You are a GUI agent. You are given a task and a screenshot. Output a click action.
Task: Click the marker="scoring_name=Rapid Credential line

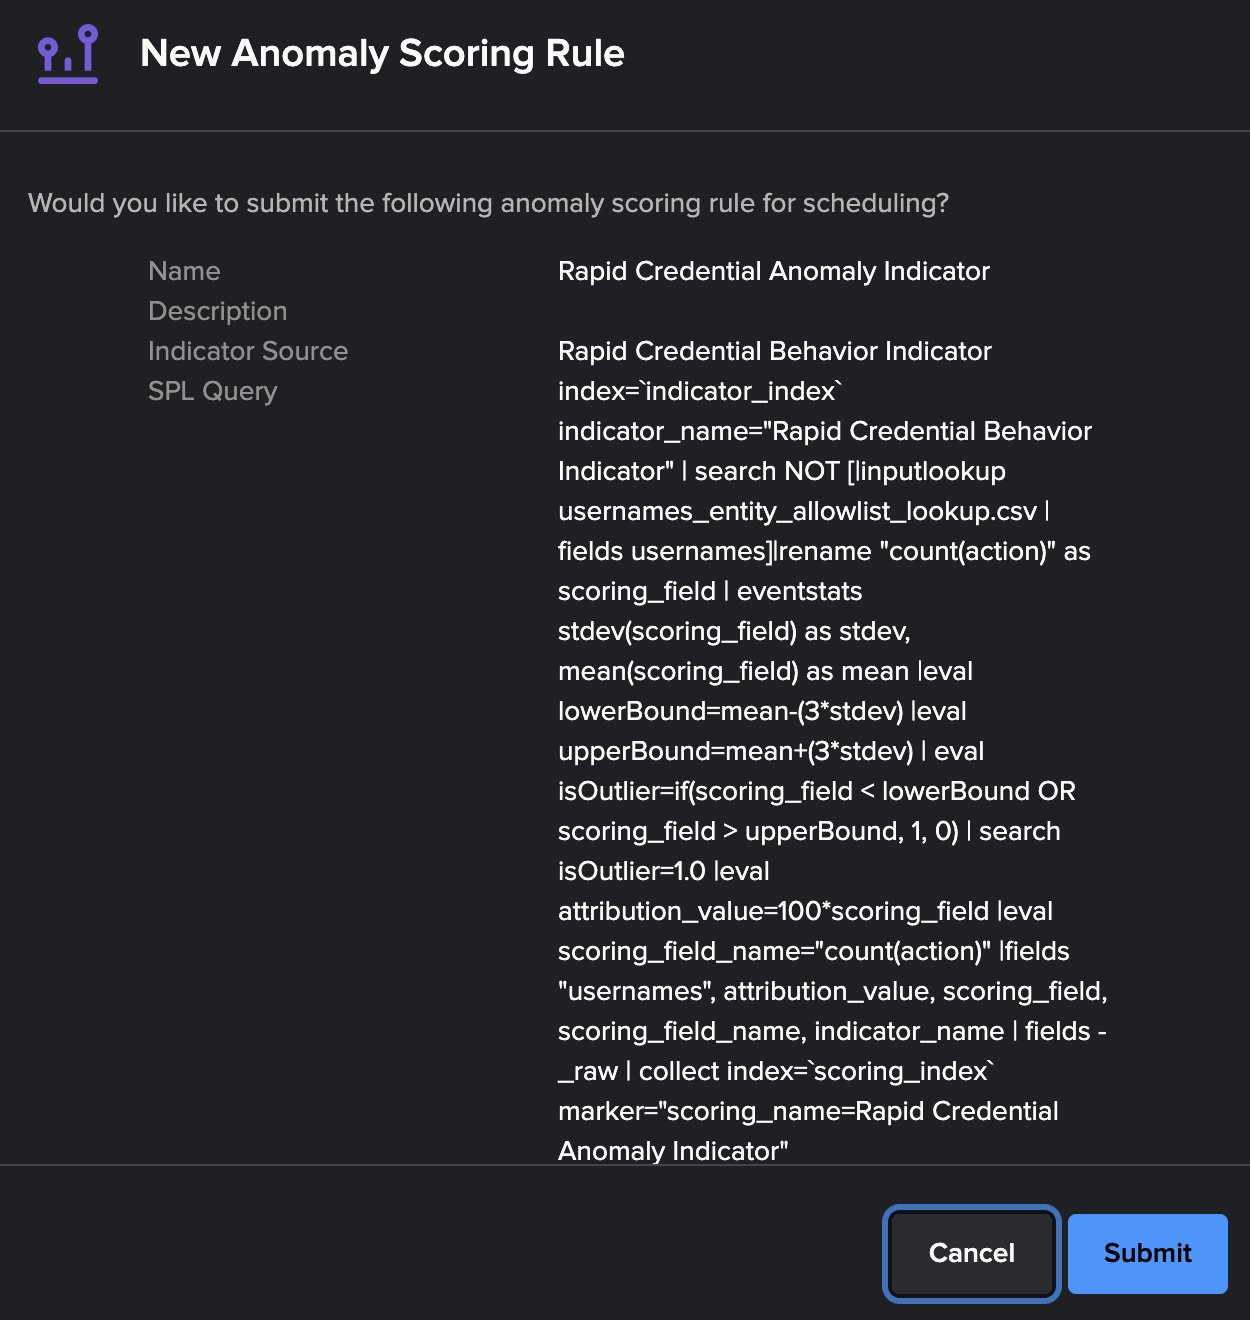coord(807,1111)
